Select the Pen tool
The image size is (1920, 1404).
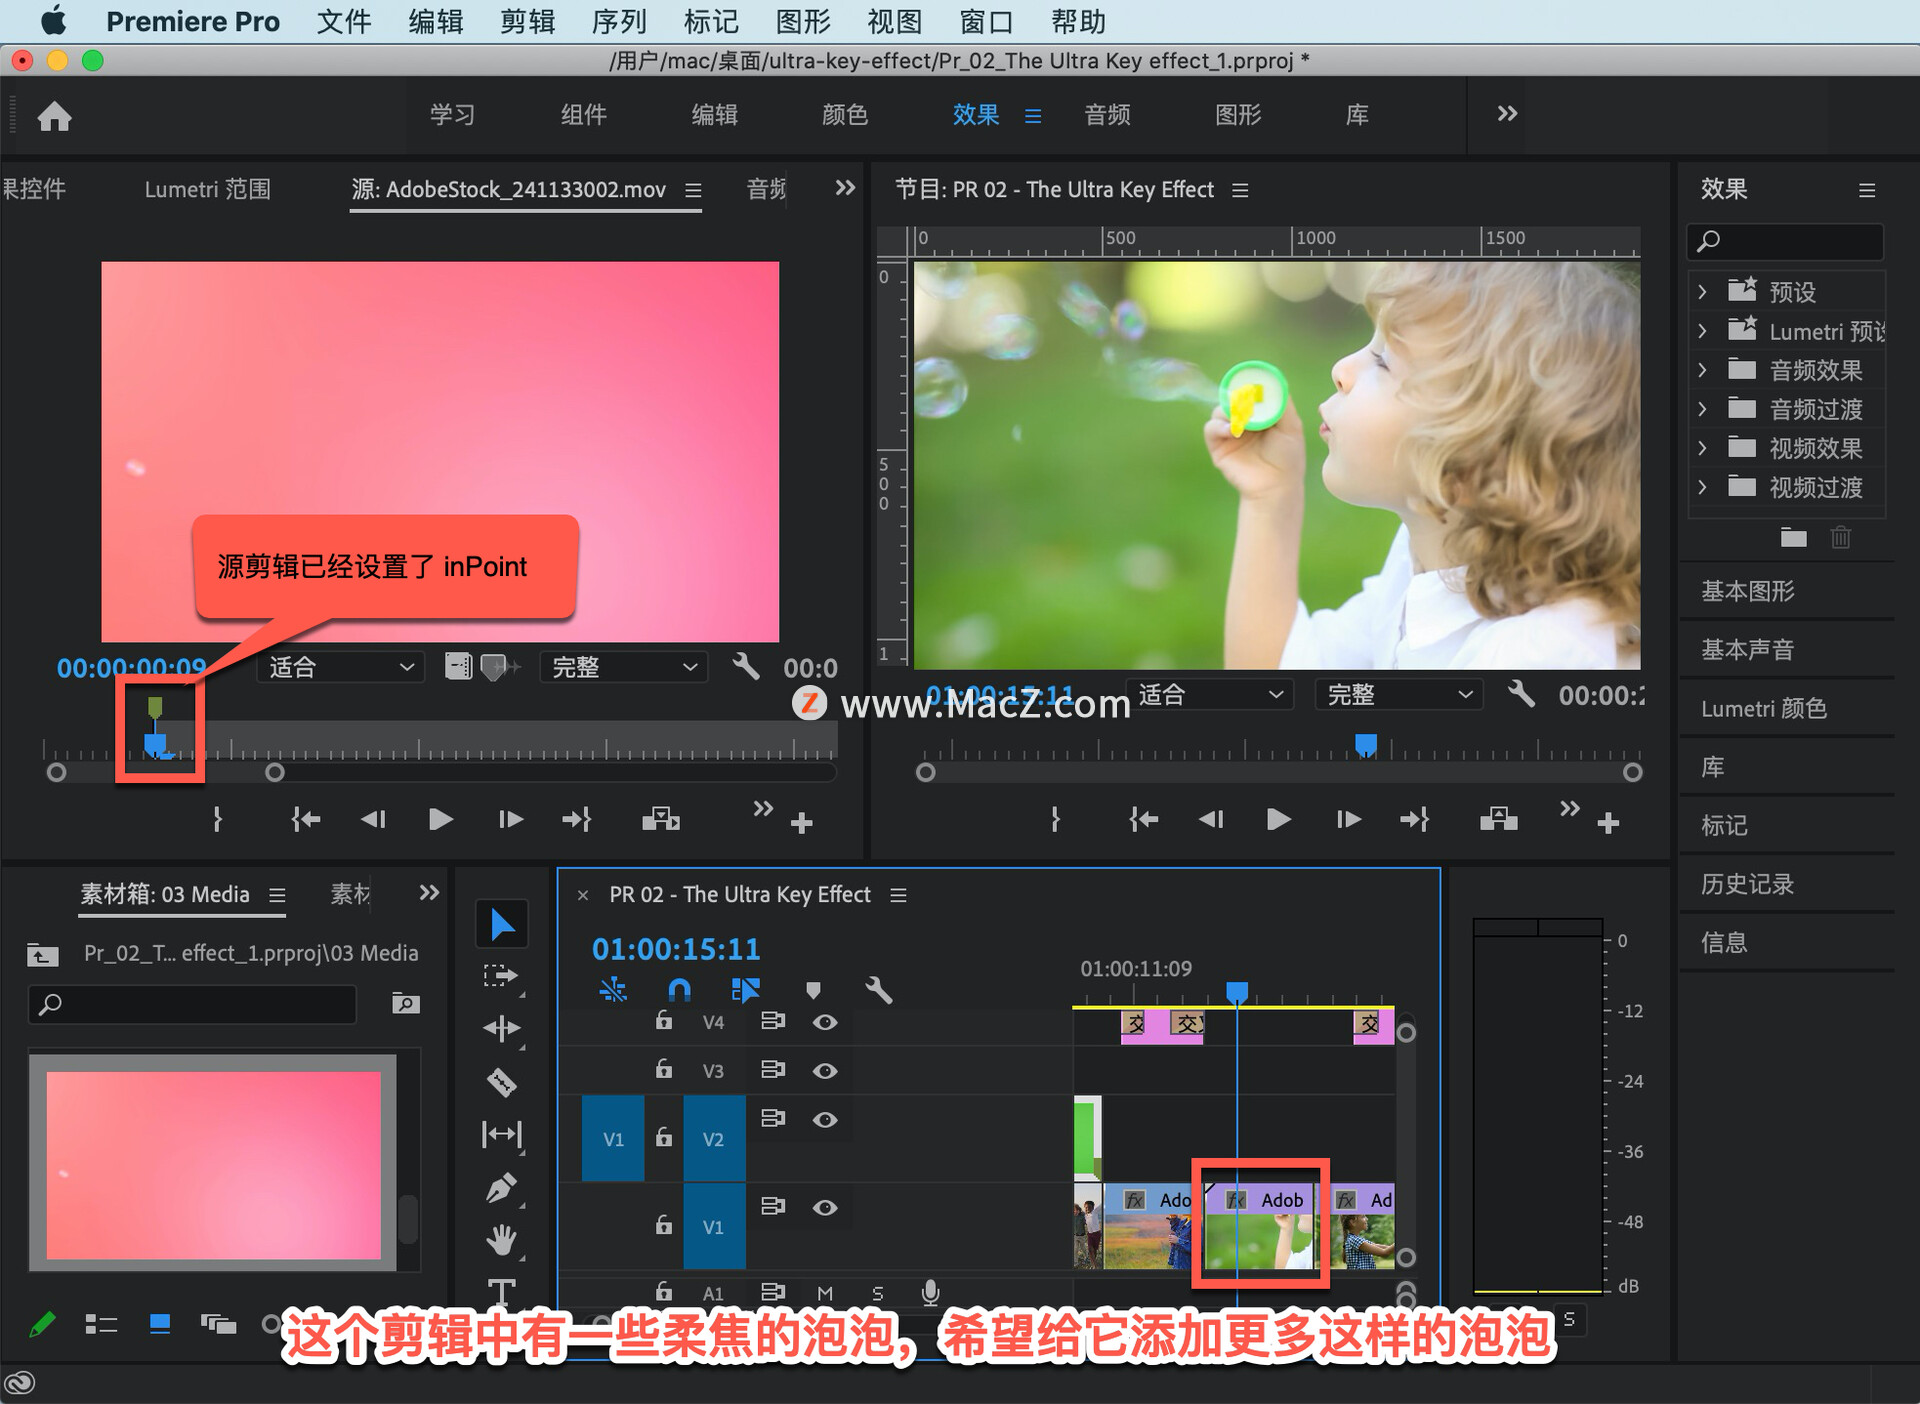[501, 1188]
